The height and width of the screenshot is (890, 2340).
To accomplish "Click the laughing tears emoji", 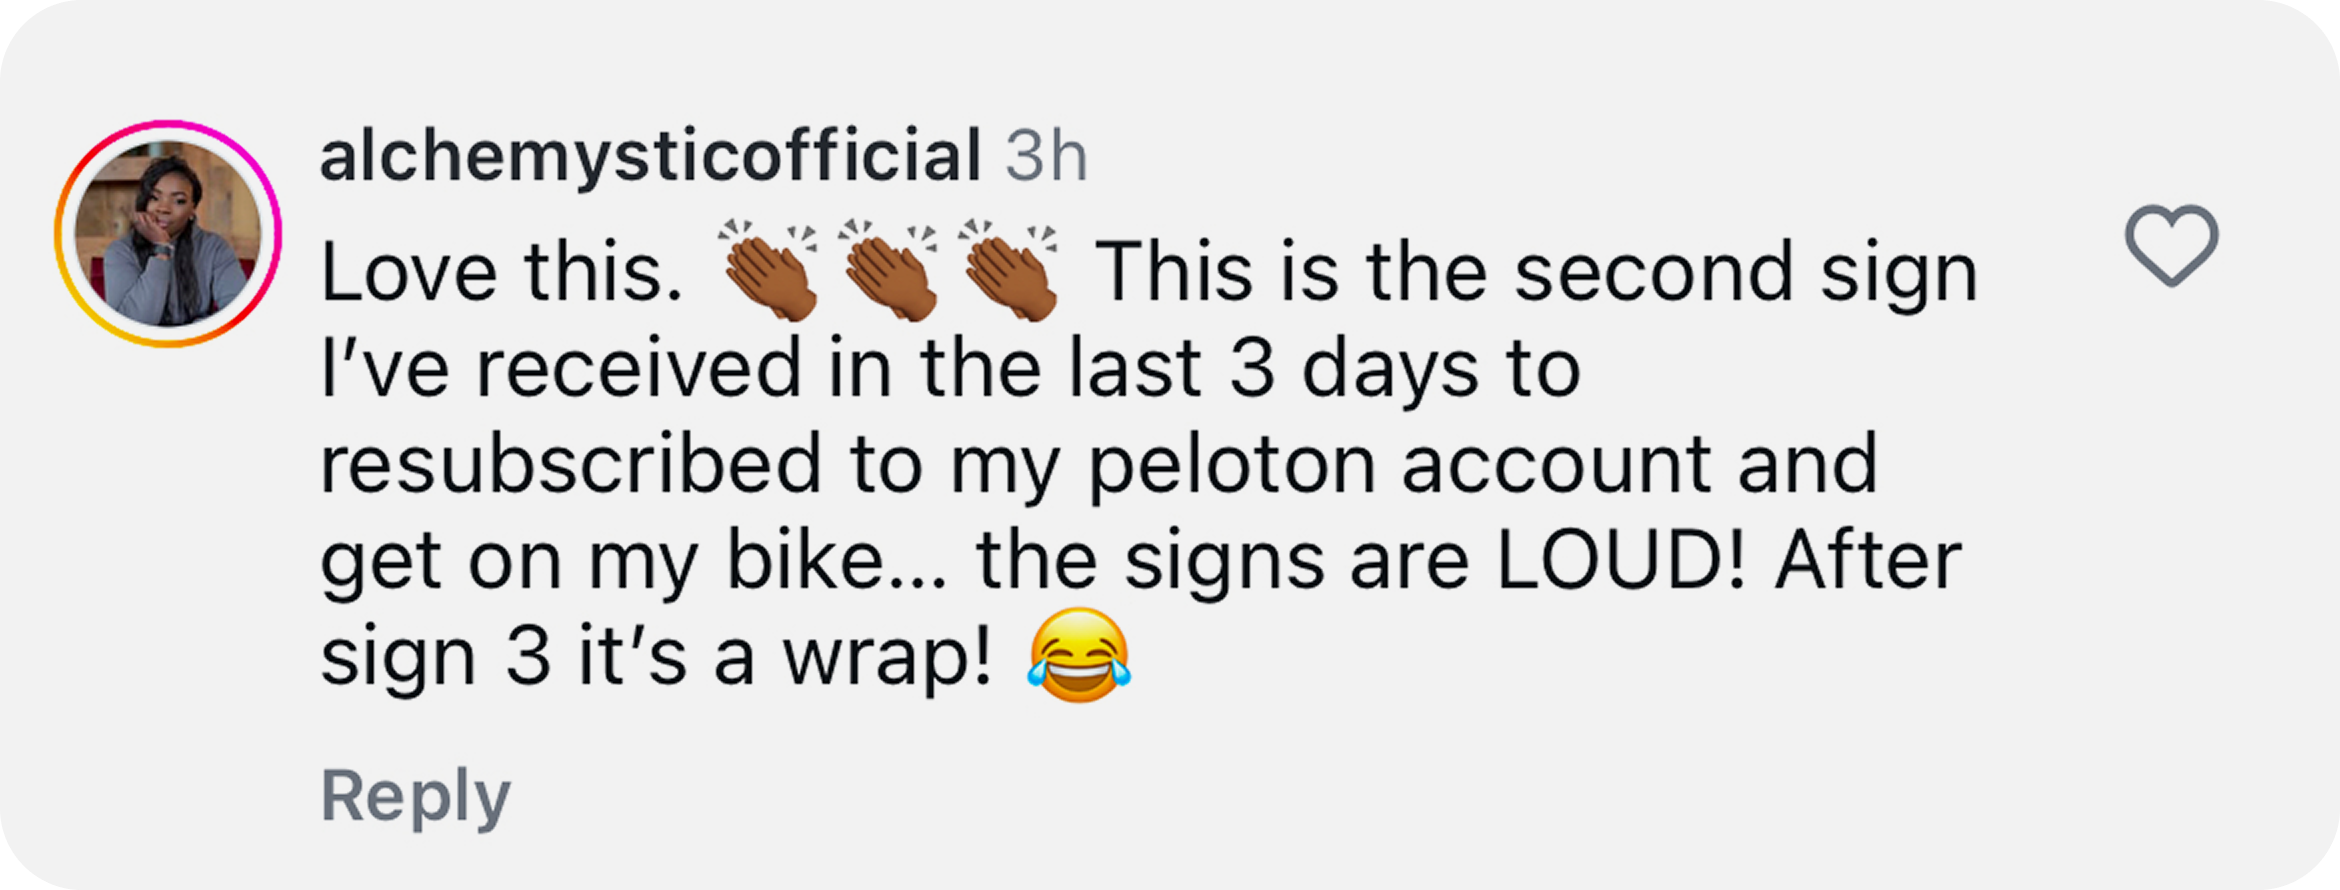I will (x=1078, y=656).
